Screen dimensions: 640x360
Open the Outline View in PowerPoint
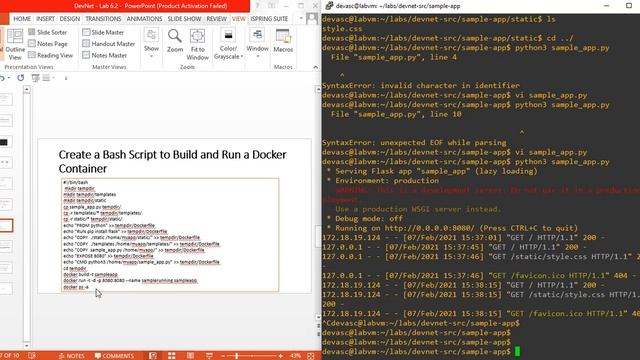(15, 44)
